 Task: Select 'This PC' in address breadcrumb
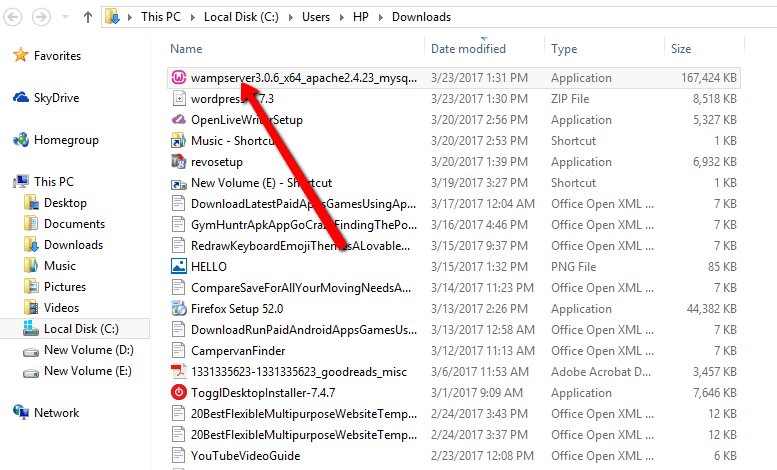click(x=161, y=17)
